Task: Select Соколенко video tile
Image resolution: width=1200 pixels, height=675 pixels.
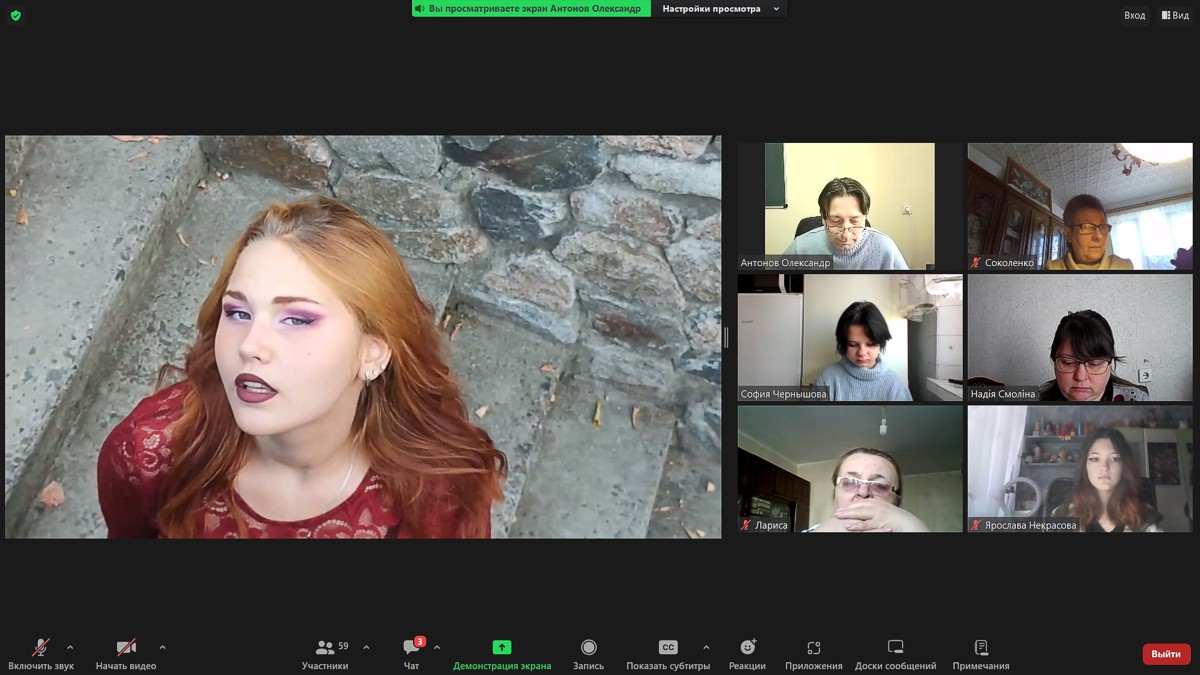Action: tap(1080, 206)
